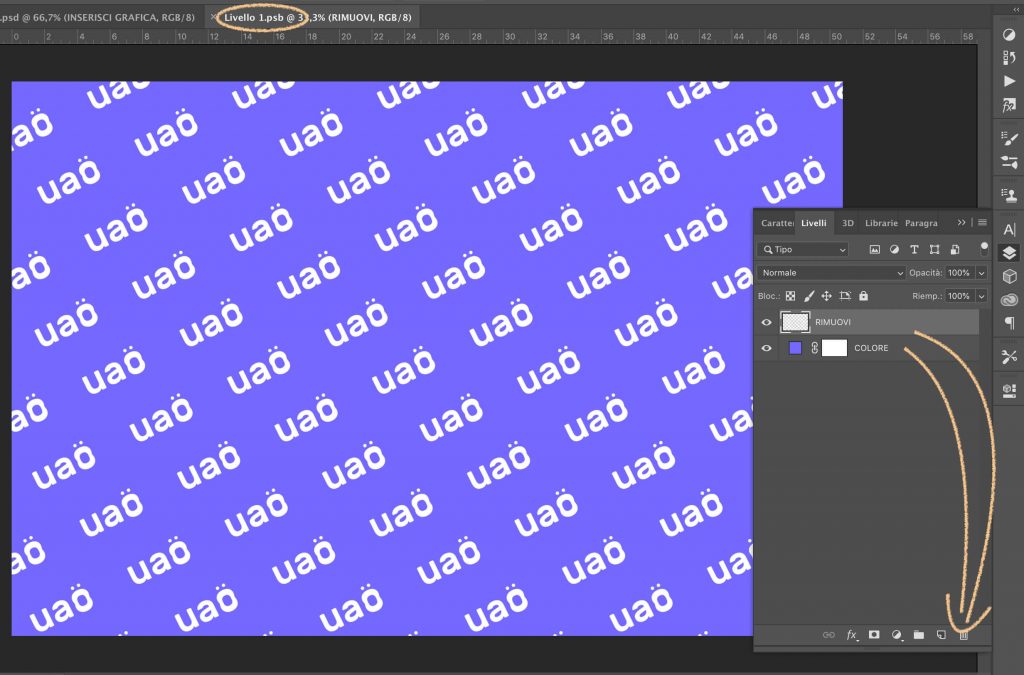Lock all properties with the padlock icon
Image resolution: width=1024 pixels, height=675 pixels.
[863, 296]
